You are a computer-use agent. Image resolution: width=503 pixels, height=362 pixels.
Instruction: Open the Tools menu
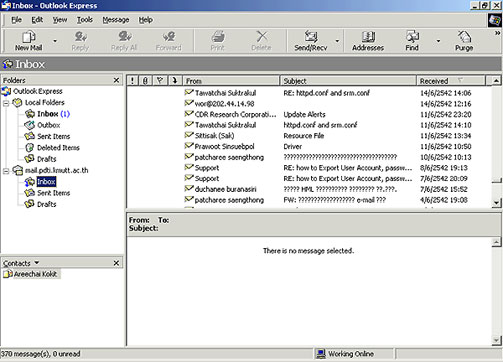(x=85, y=20)
